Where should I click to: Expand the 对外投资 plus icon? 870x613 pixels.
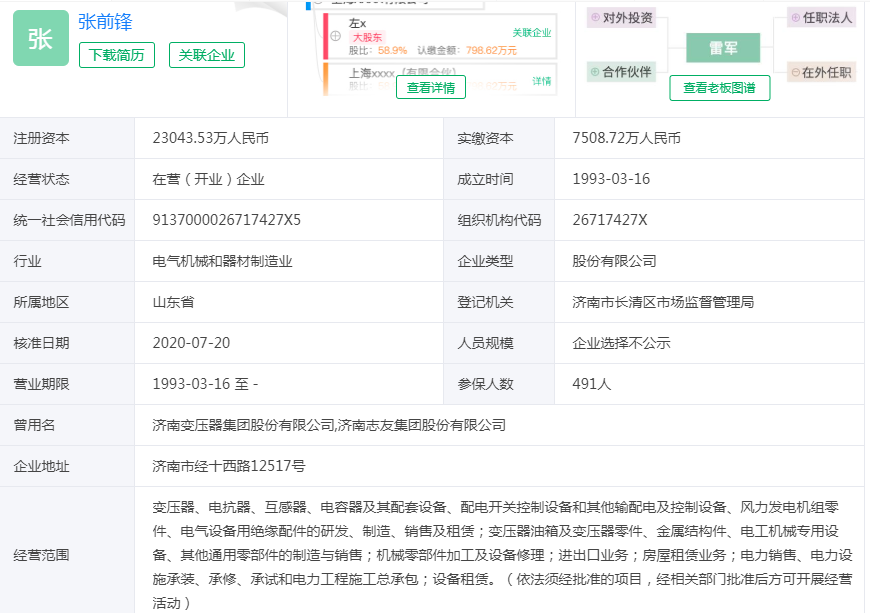(594, 18)
